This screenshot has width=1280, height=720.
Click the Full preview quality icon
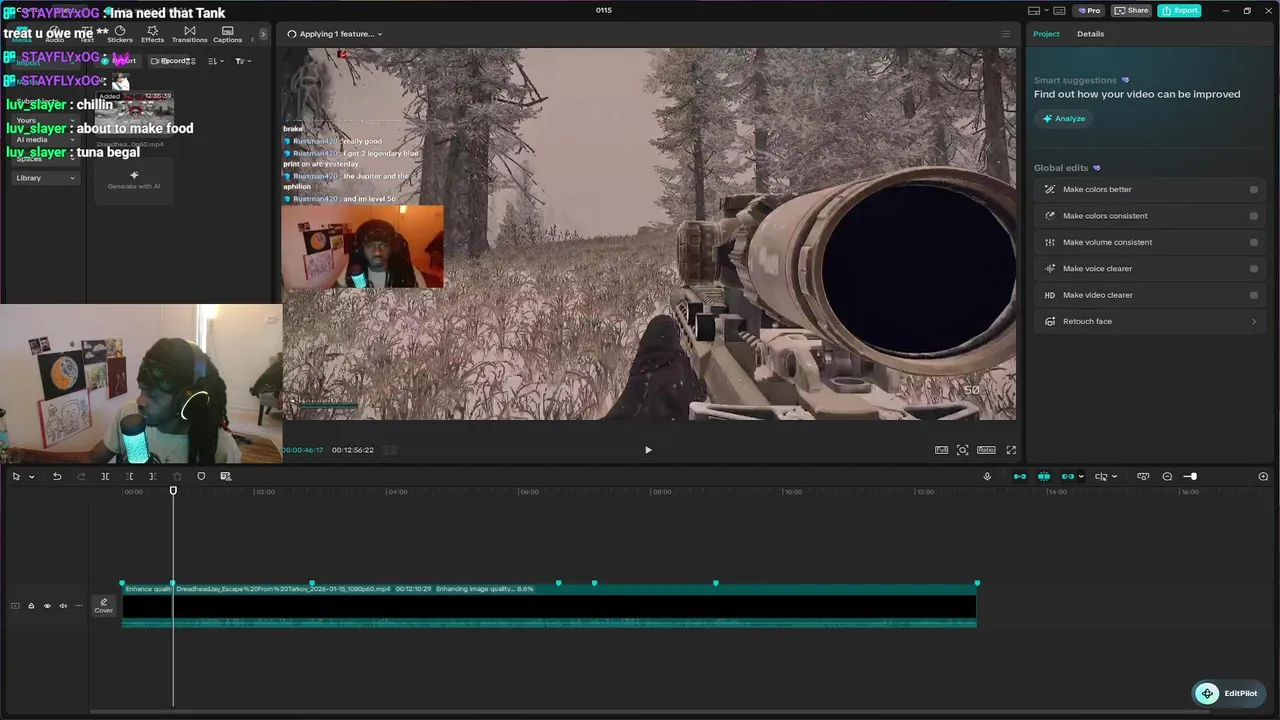click(941, 450)
